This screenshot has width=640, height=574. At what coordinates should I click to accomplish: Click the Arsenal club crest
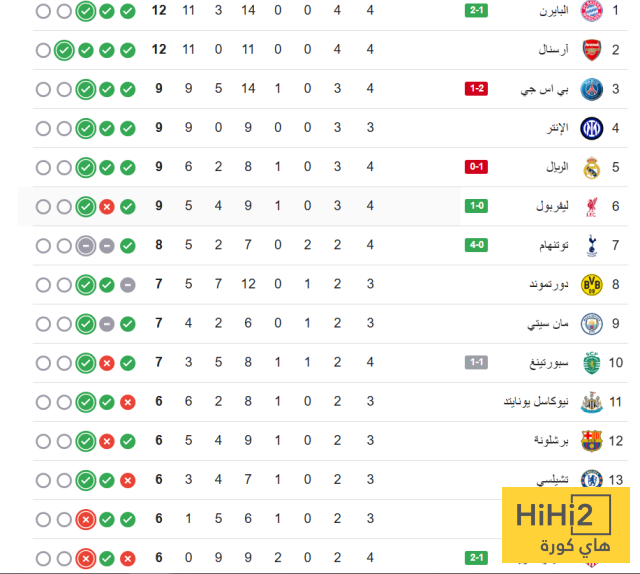point(592,50)
